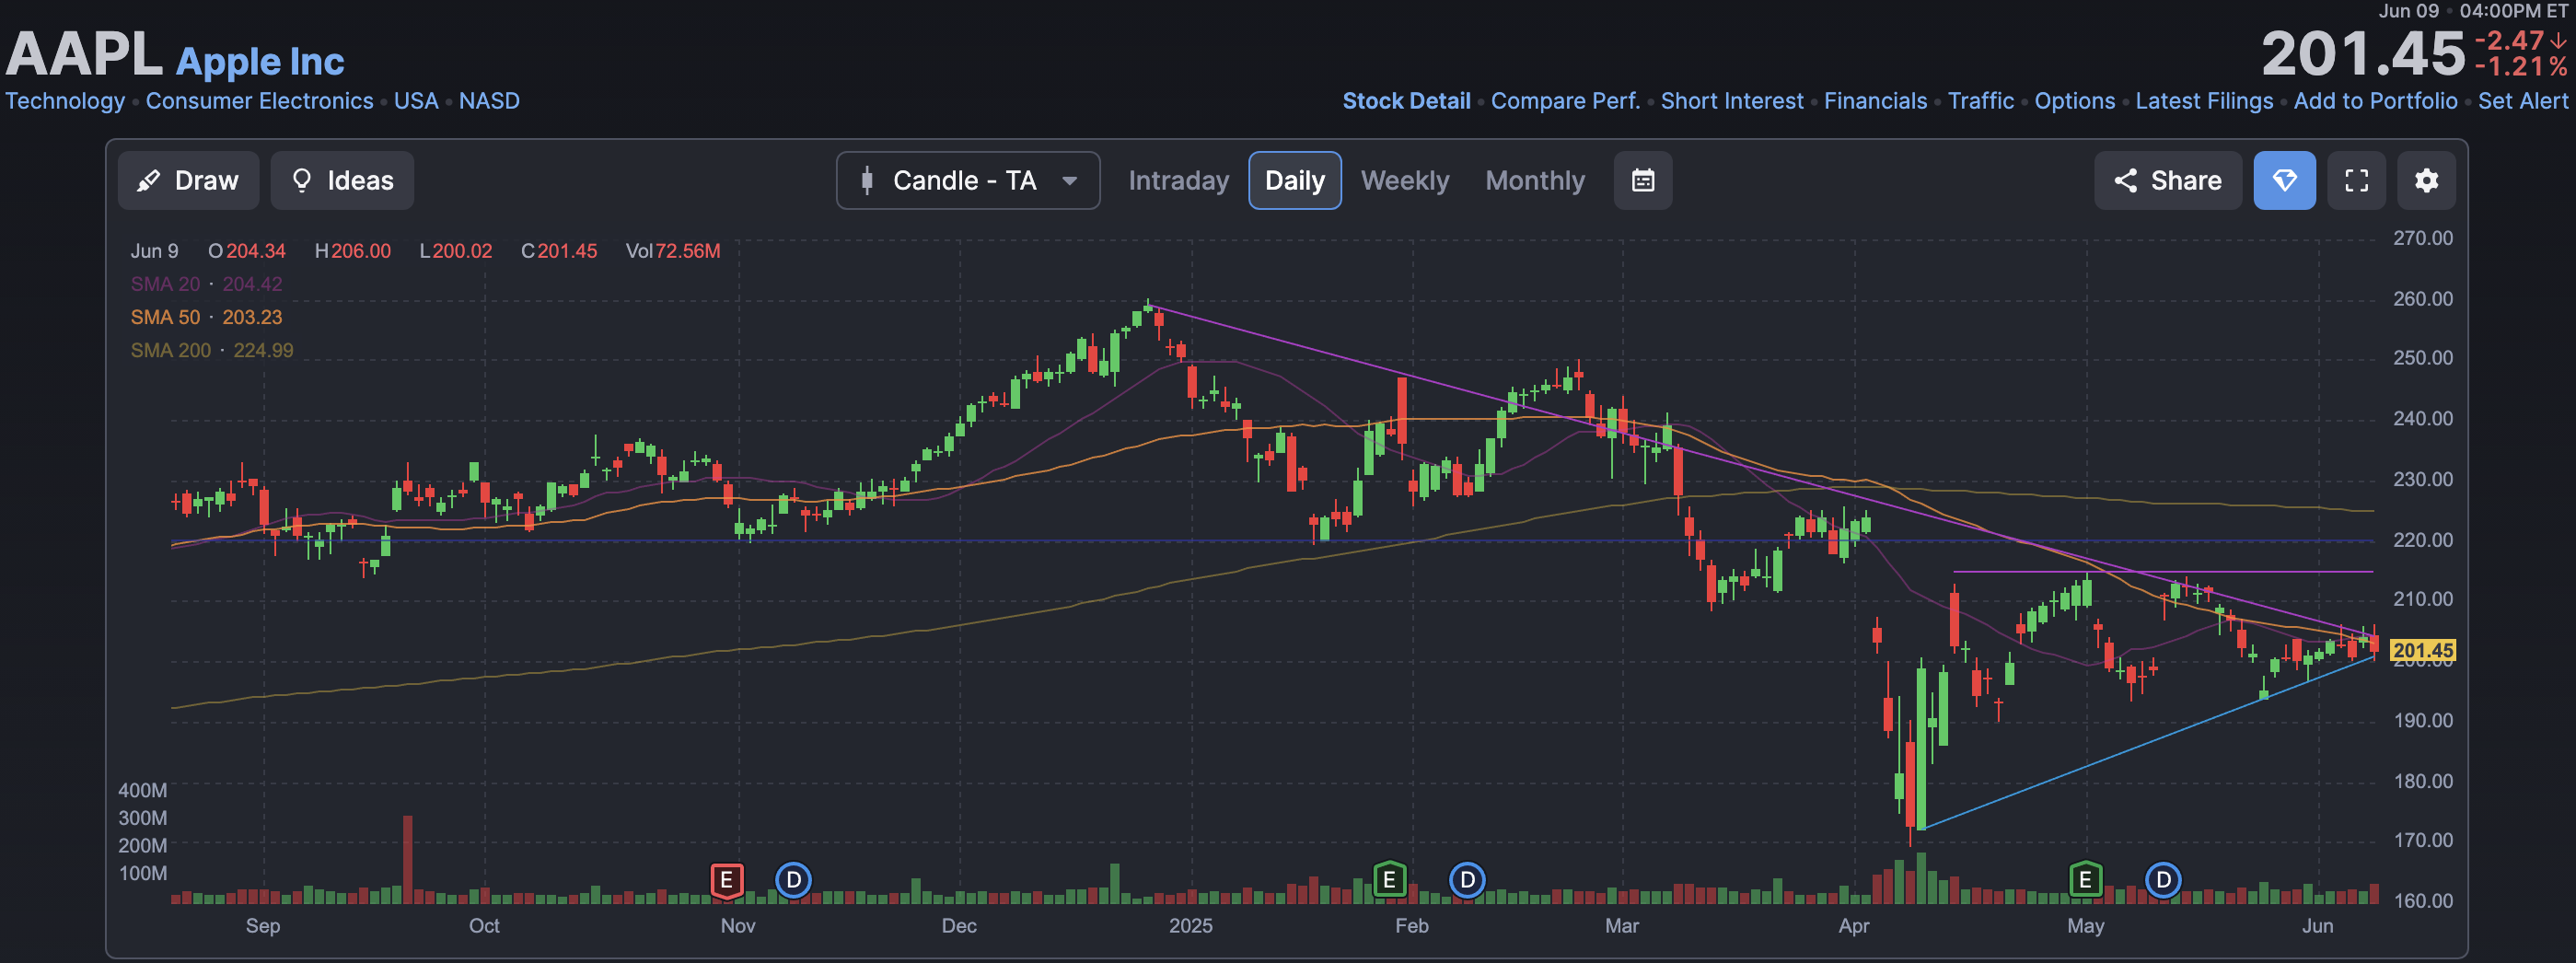This screenshot has width=2576, height=963.
Task: Open chart settings gear
Action: [x=2426, y=180]
